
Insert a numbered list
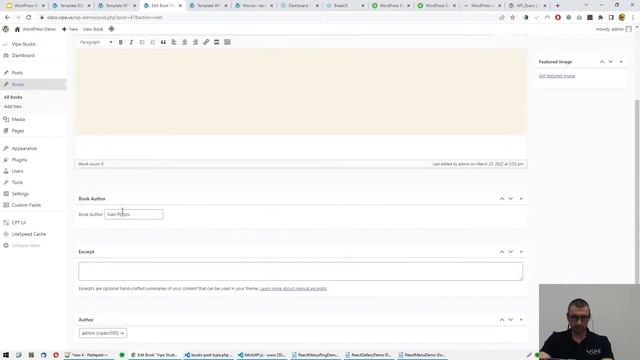[153, 42]
